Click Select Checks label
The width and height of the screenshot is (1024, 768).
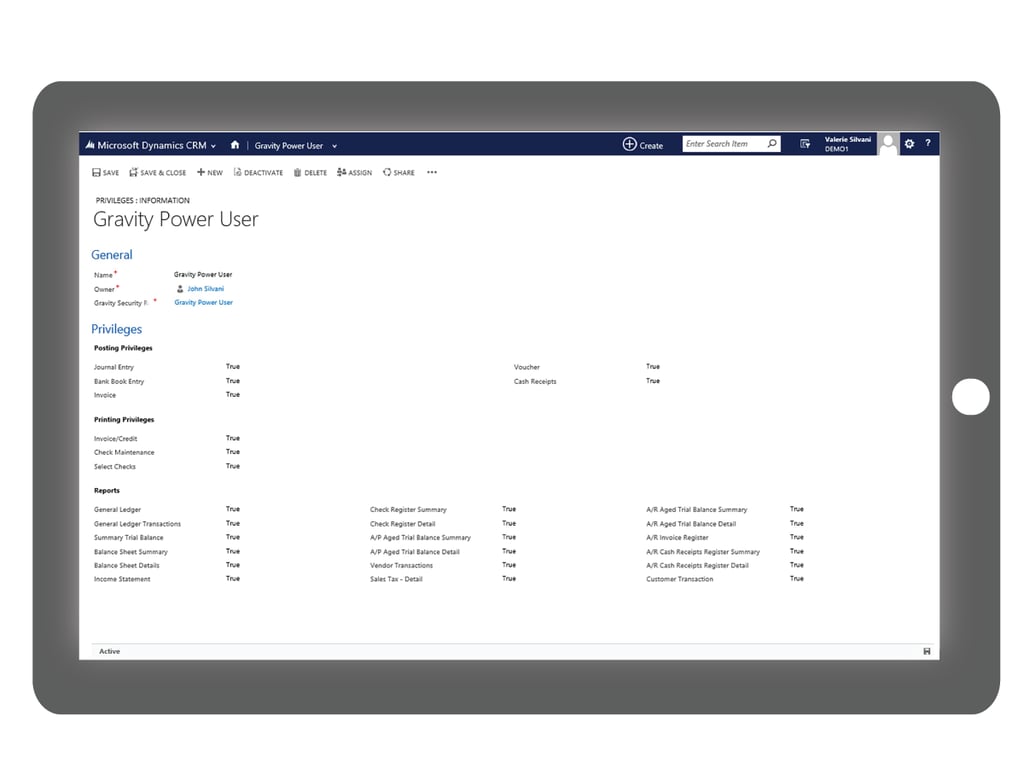[115, 467]
